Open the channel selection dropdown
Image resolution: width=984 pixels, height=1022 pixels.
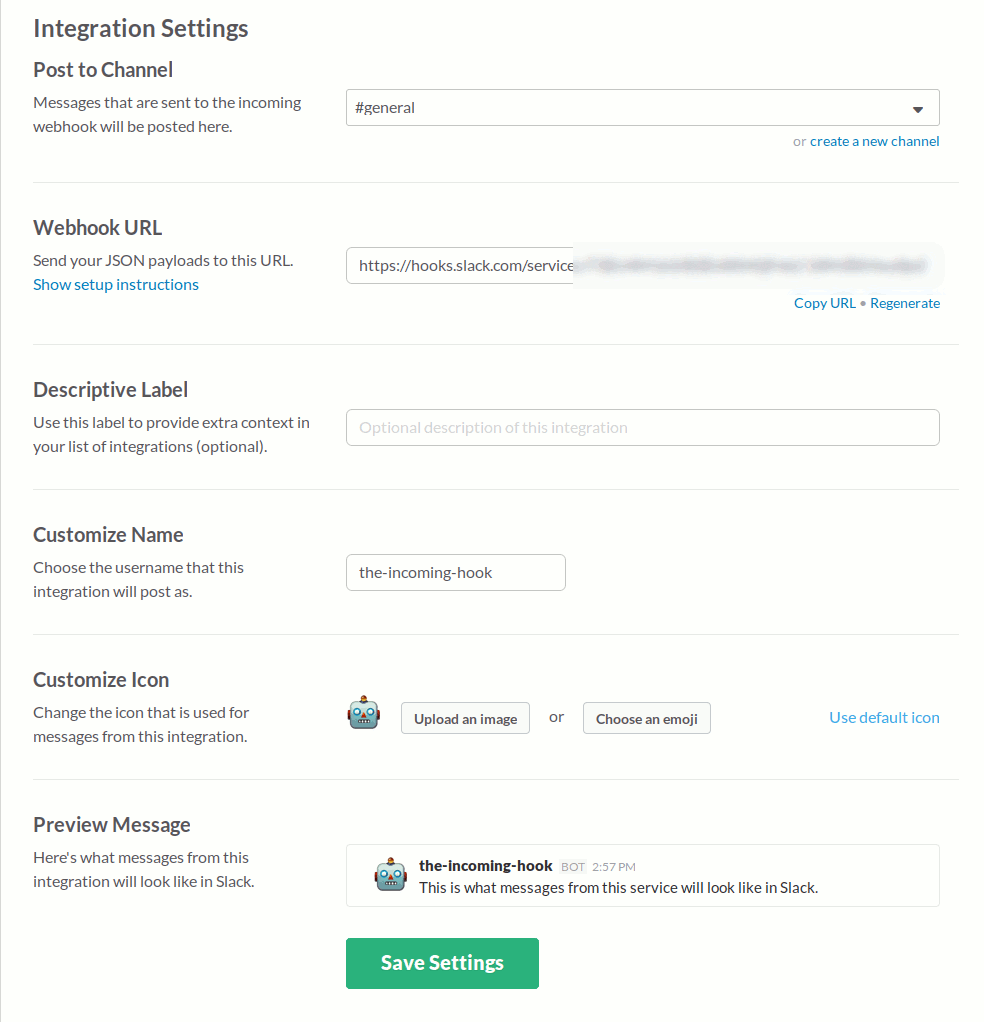(x=917, y=107)
